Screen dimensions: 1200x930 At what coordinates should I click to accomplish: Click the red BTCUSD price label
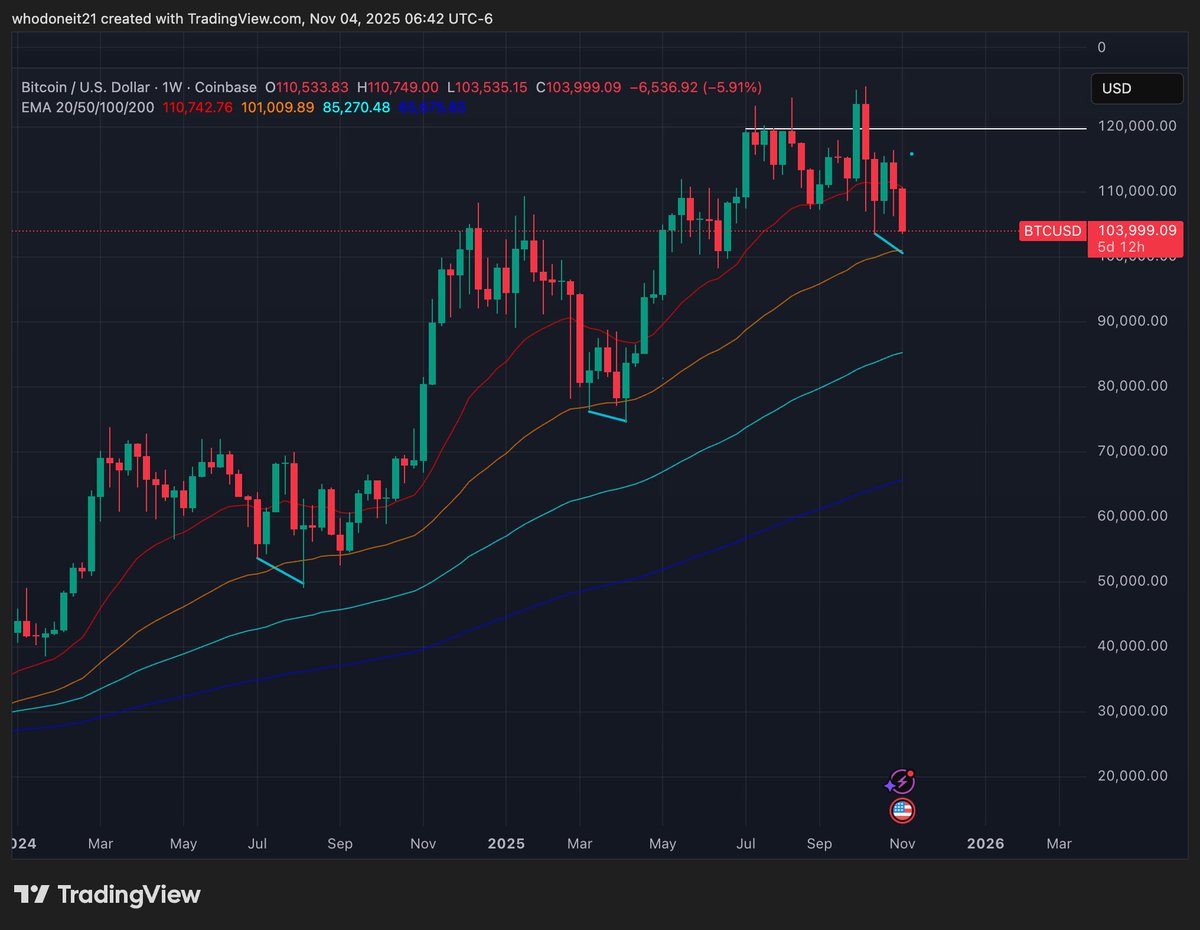pyautogui.click(x=1052, y=231)
